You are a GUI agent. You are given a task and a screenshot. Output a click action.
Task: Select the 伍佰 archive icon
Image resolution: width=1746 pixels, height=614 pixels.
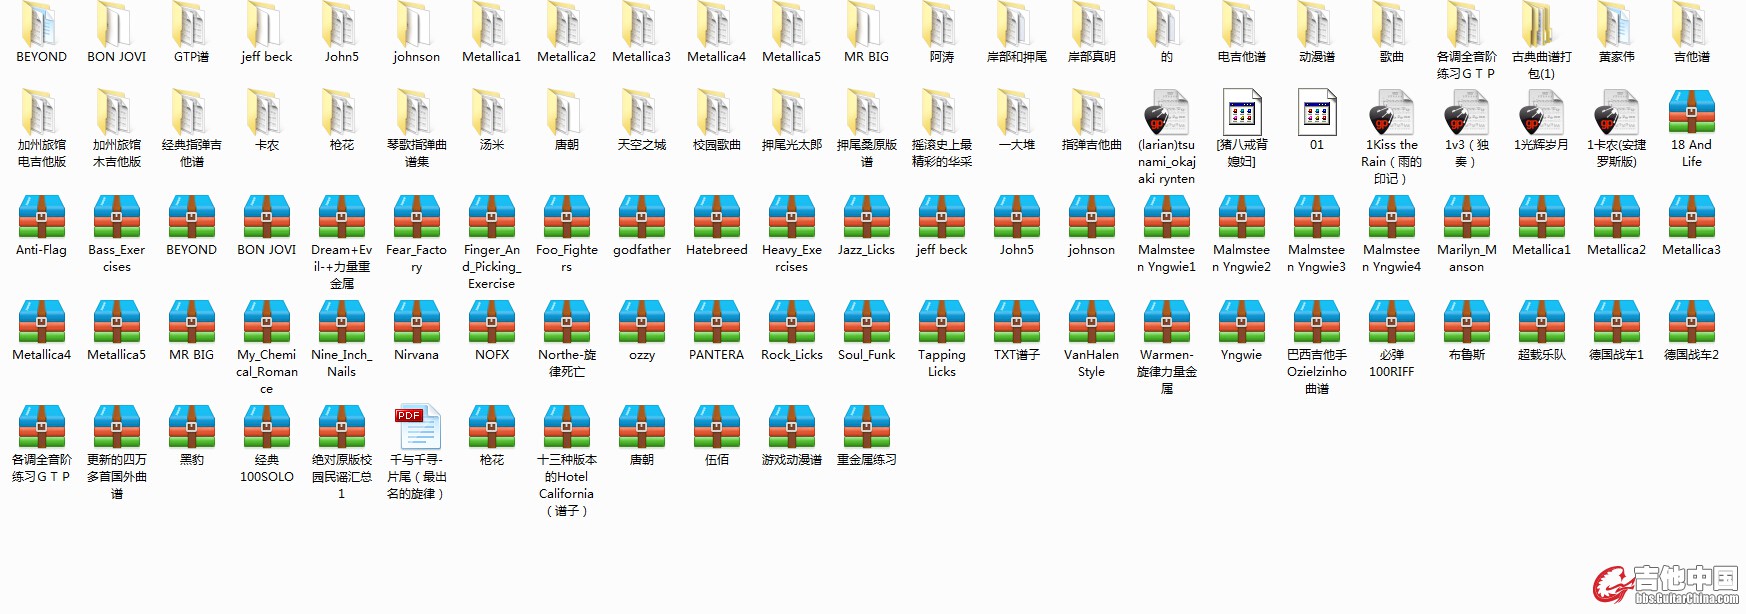(717, 427)
